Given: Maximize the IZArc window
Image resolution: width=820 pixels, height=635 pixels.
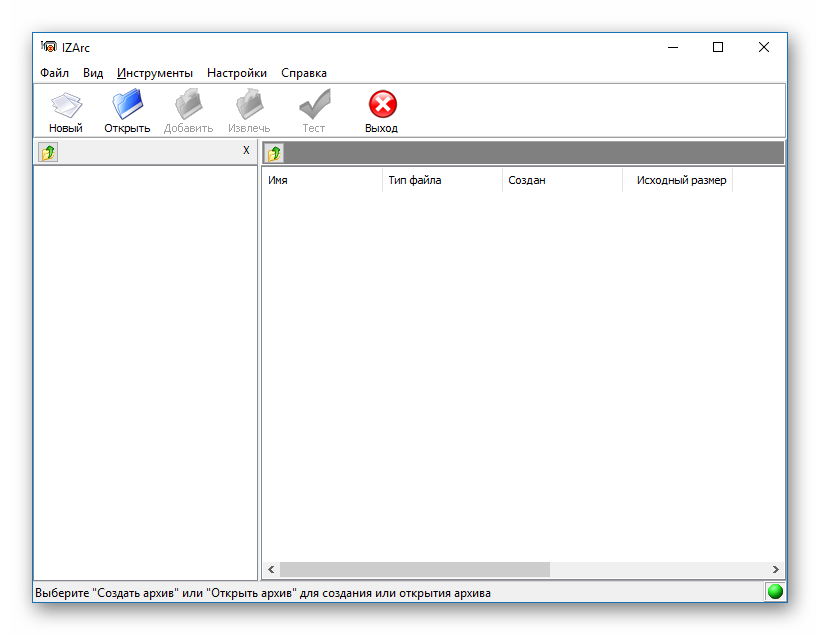Looking at the screenshot, I should click(x=718, y=48).
